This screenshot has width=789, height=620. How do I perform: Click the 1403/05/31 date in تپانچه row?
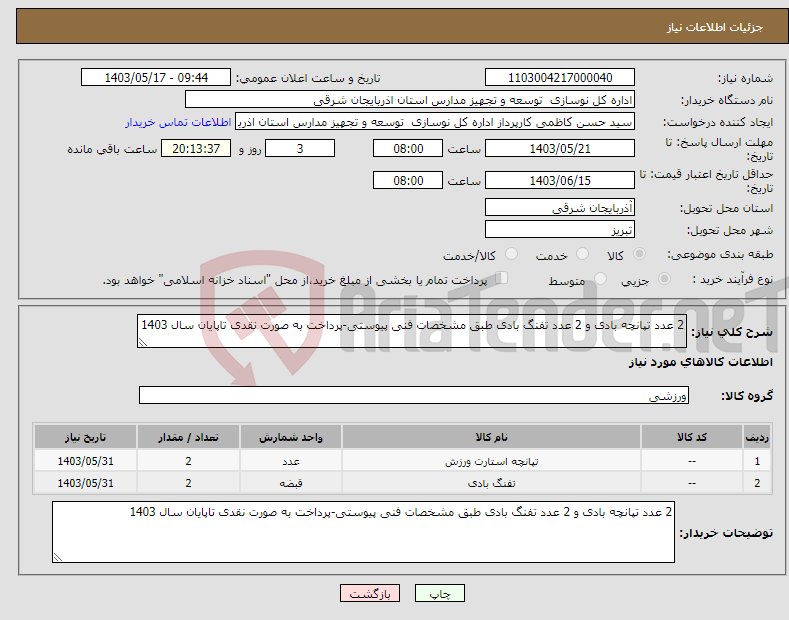point(86,461)
